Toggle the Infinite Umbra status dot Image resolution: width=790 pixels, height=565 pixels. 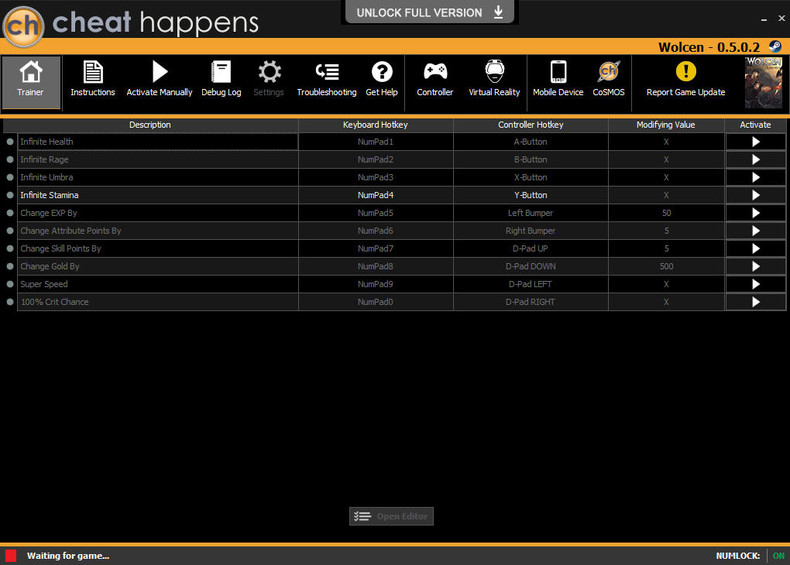10,177
